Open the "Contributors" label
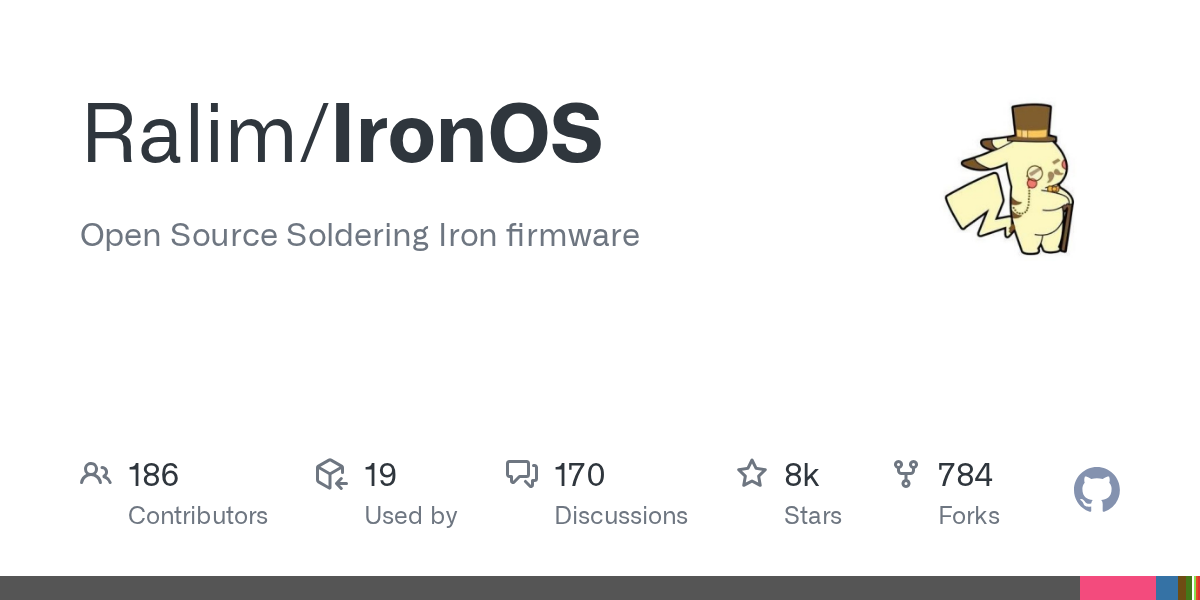The width and height of the screenshot is (1200, 600). point(198,516)
